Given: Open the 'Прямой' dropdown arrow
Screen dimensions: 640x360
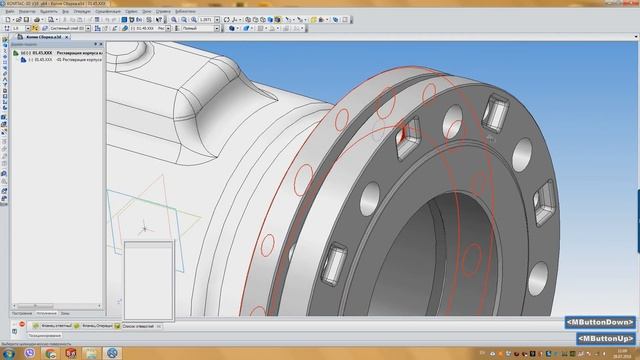Looking at the screenshot, I should pos(217,28).
